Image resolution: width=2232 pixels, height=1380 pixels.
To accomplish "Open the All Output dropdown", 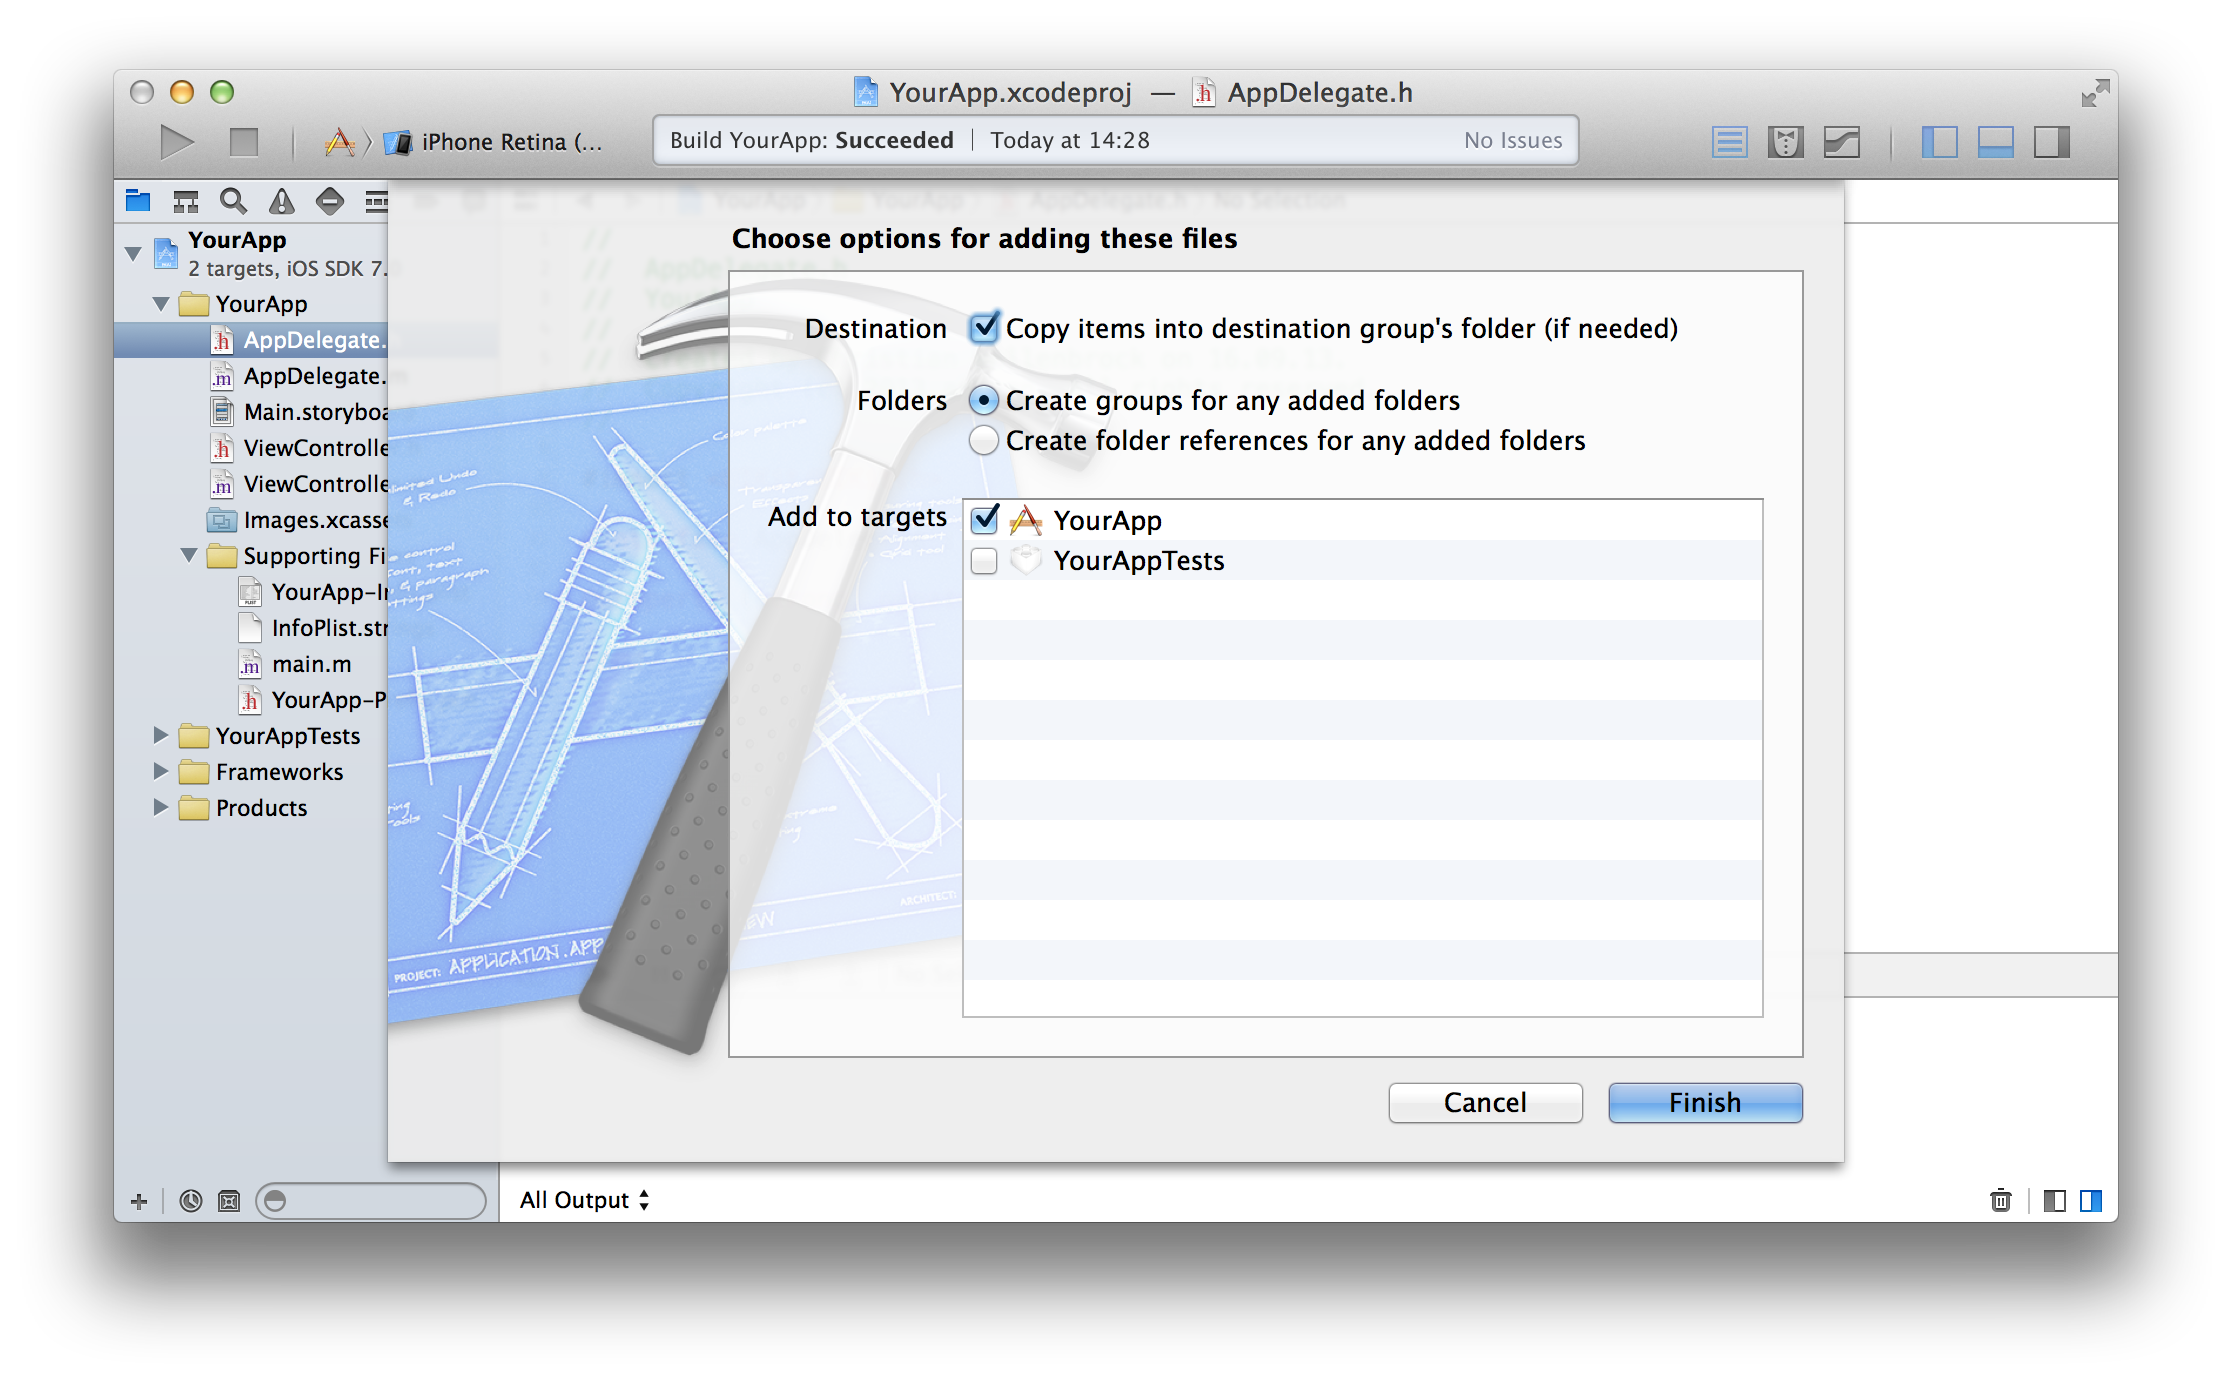I will tap(585, 1200).
